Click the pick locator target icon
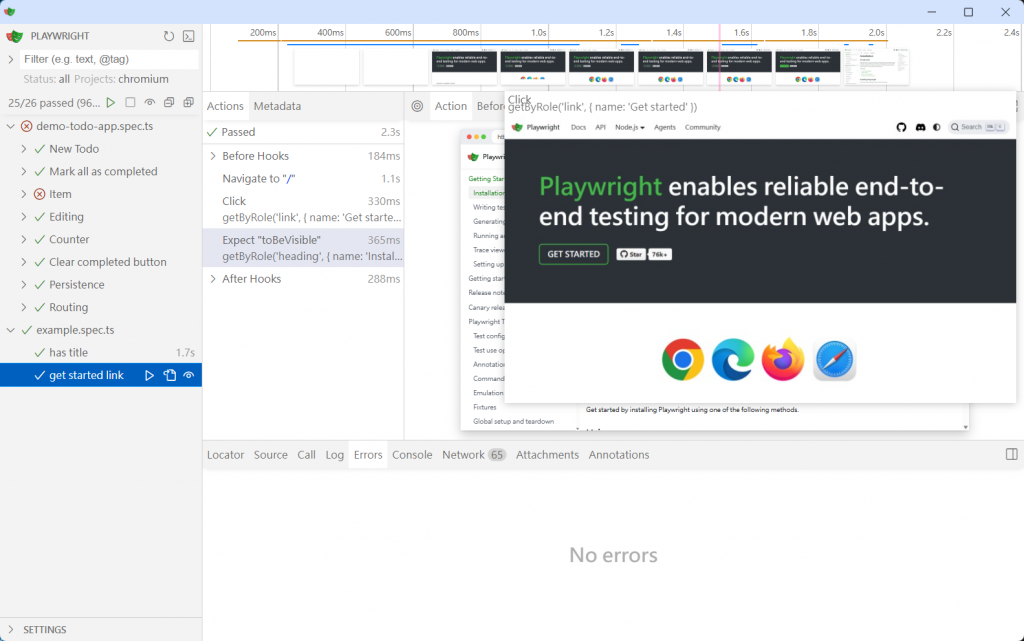The height and width of the screenshot is (641, 1024). click(417, 106)
